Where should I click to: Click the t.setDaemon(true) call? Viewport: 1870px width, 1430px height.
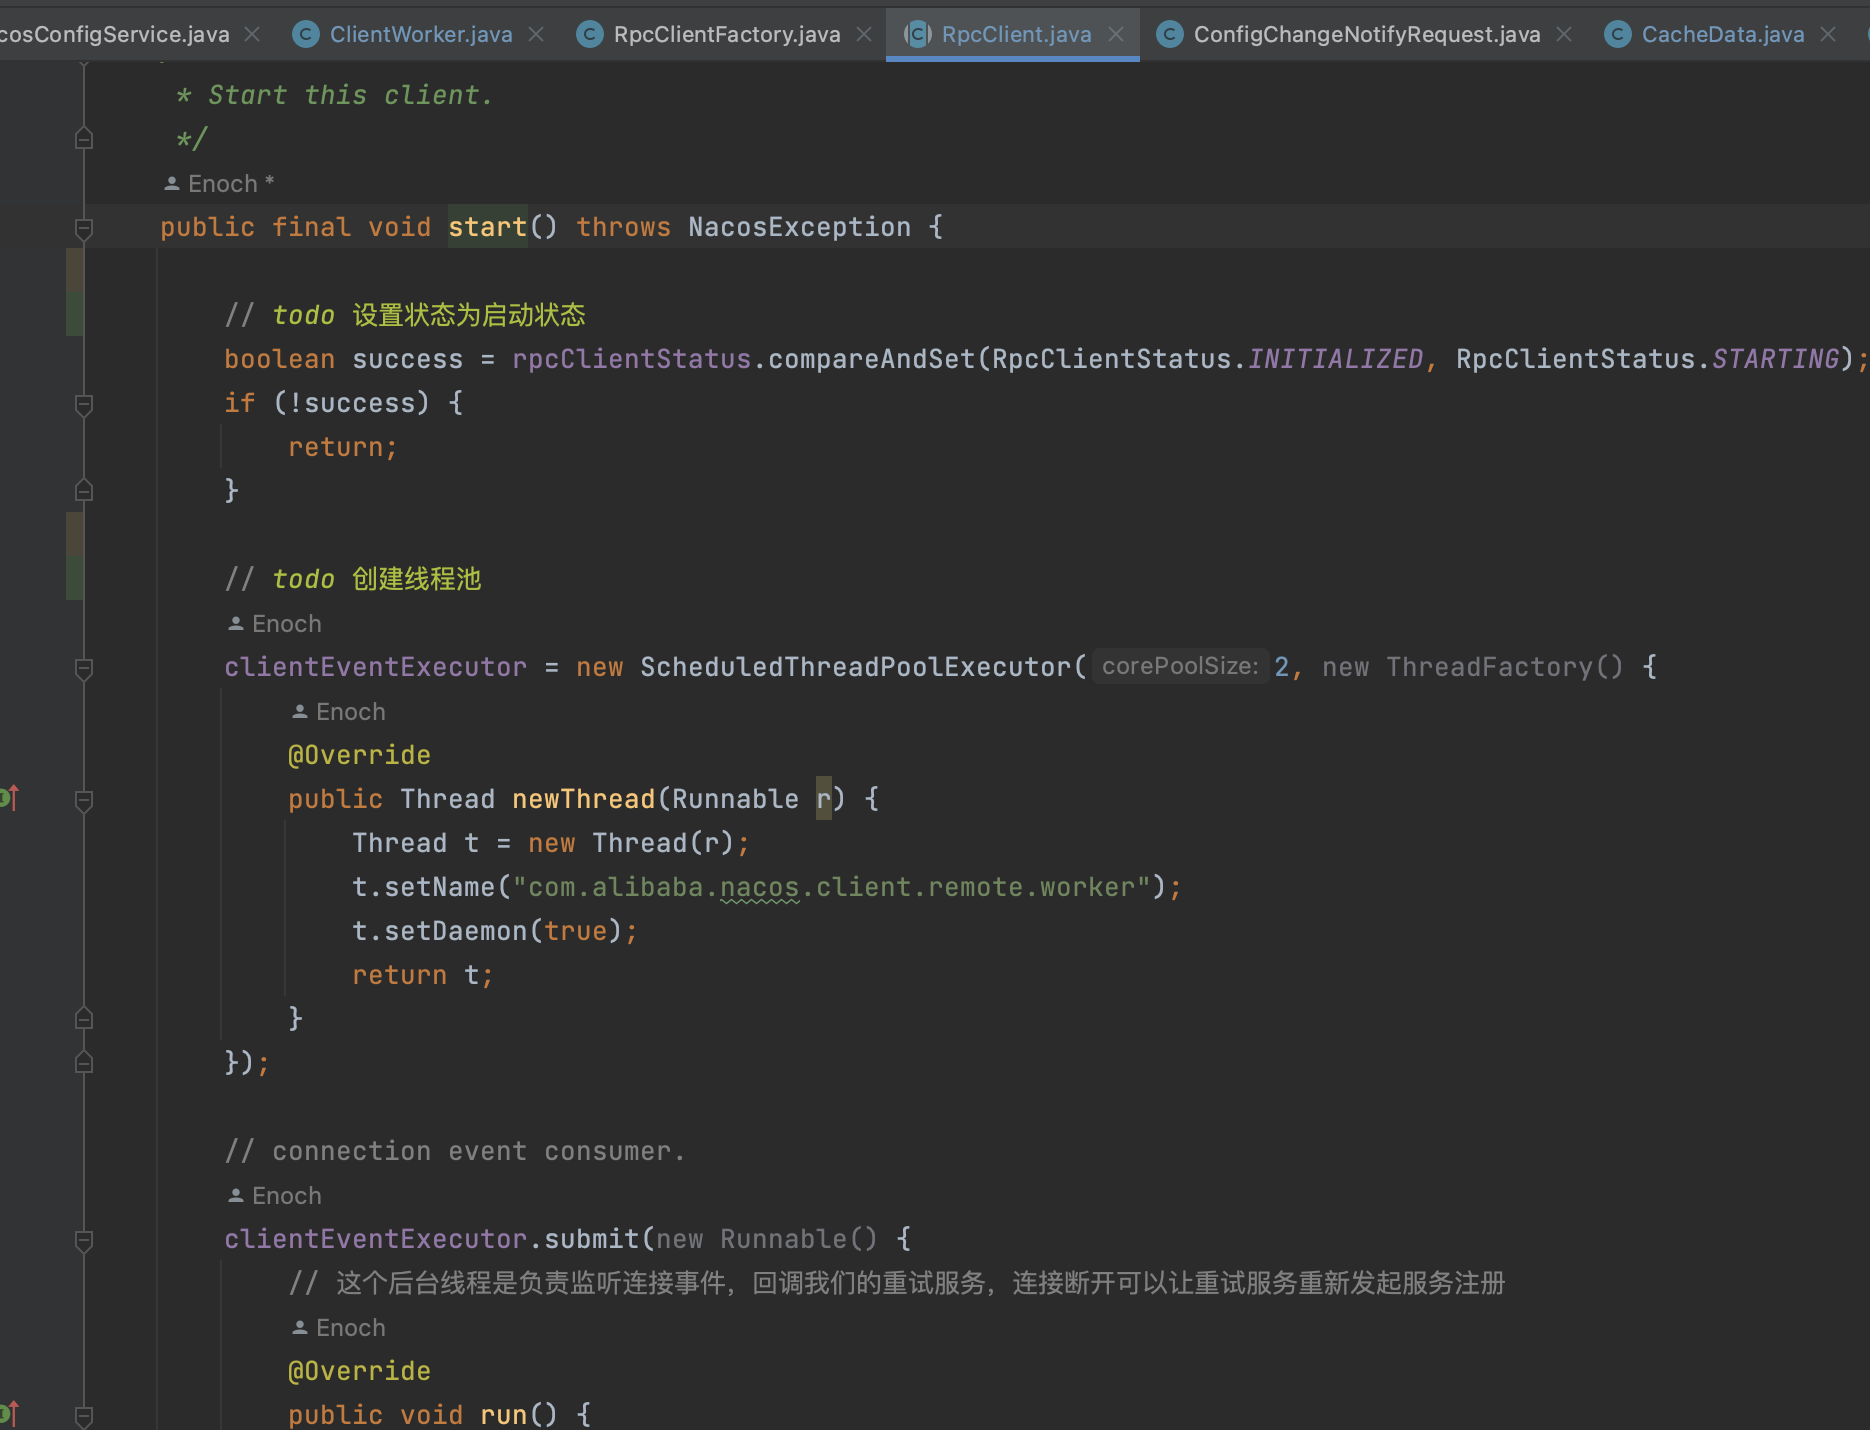coord(495,931)
